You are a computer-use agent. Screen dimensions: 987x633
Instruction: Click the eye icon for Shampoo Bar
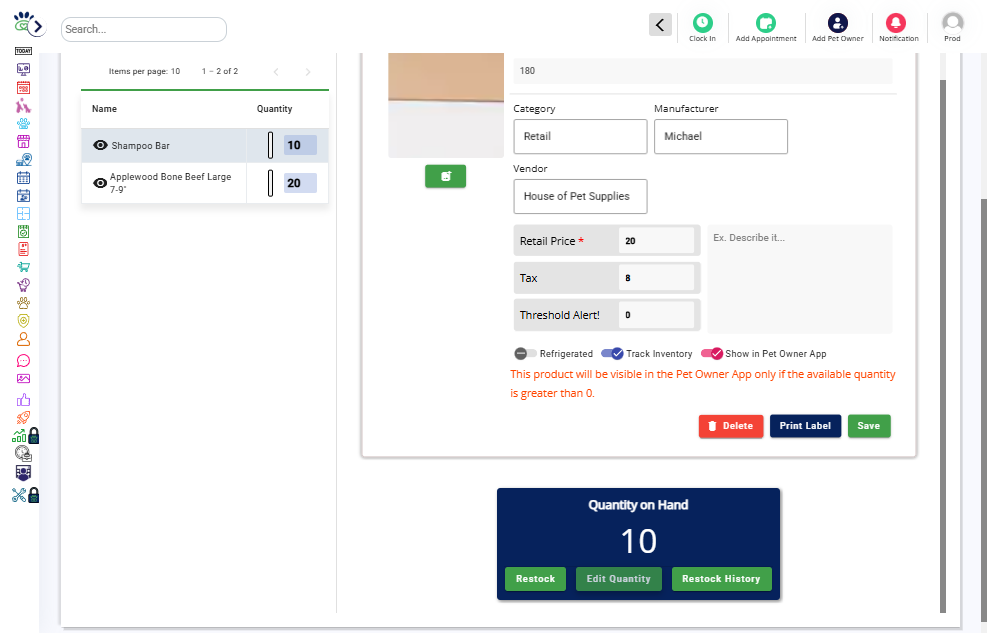click(x=100, y=145)
